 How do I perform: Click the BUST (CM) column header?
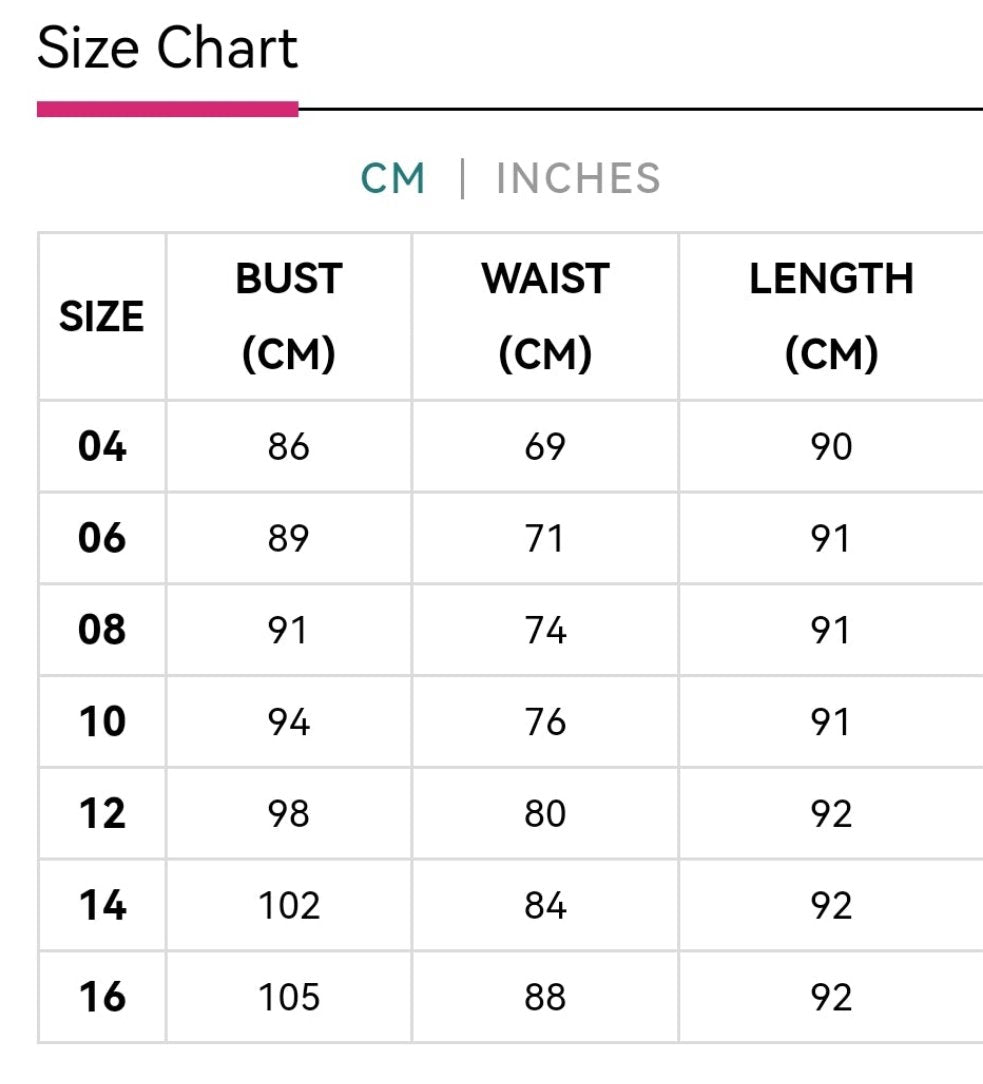coord(289,317)
